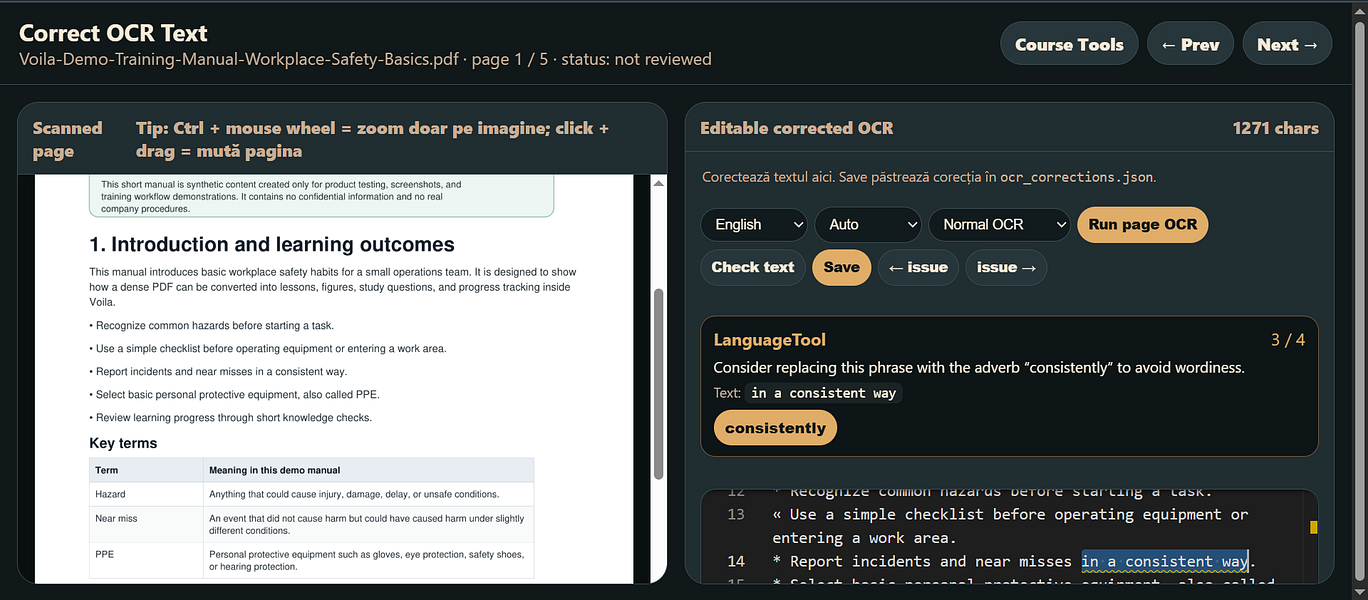Click 'Personal protective equipment such as gloves' cell

coord(366,560)
